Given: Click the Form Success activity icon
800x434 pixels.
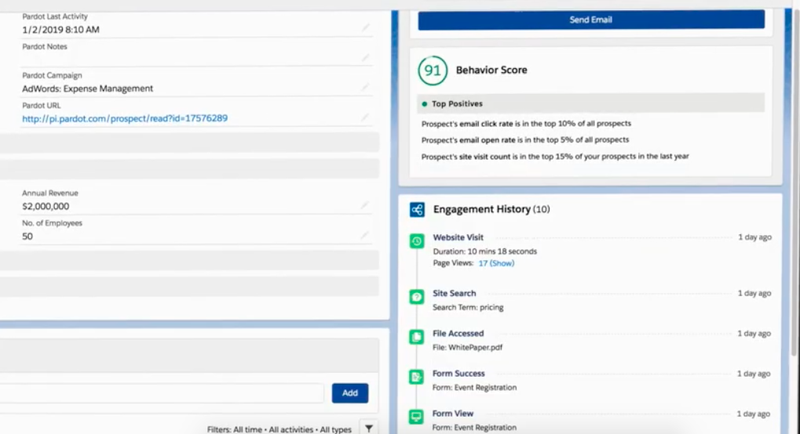Looking at the screenshot, I should pyautogui.click(x=417, y=377).
